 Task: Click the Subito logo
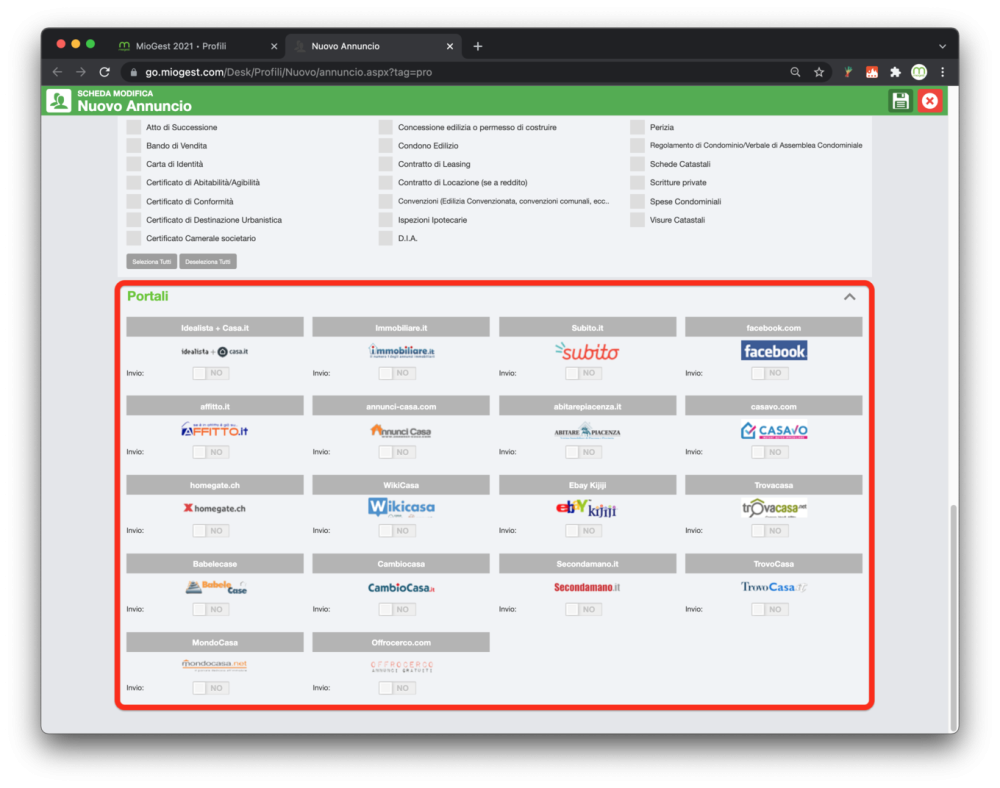[x=587, y=351]
